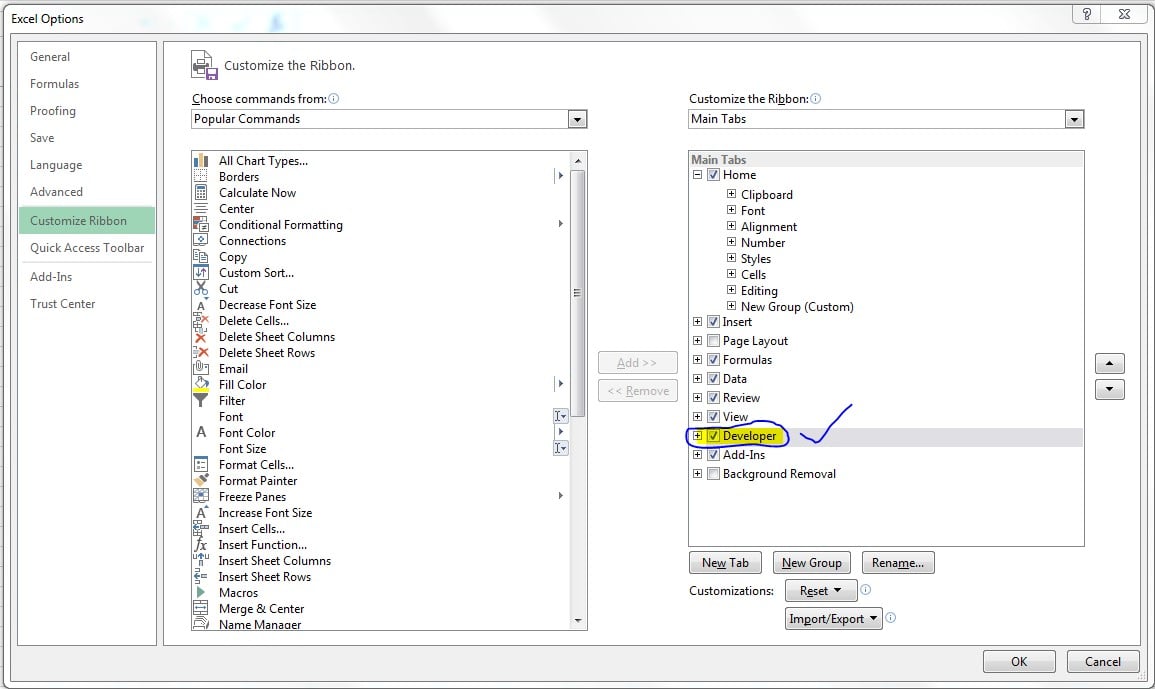Toggle the View tab checkbox
The image size is (1155, 689).
pos(713,416)
